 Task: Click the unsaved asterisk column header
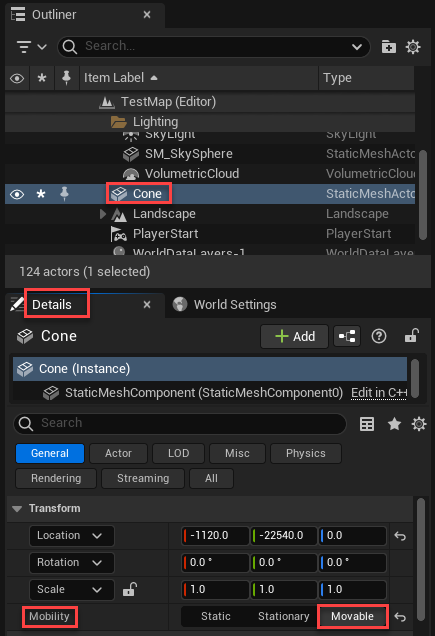(x=42, y=78)
